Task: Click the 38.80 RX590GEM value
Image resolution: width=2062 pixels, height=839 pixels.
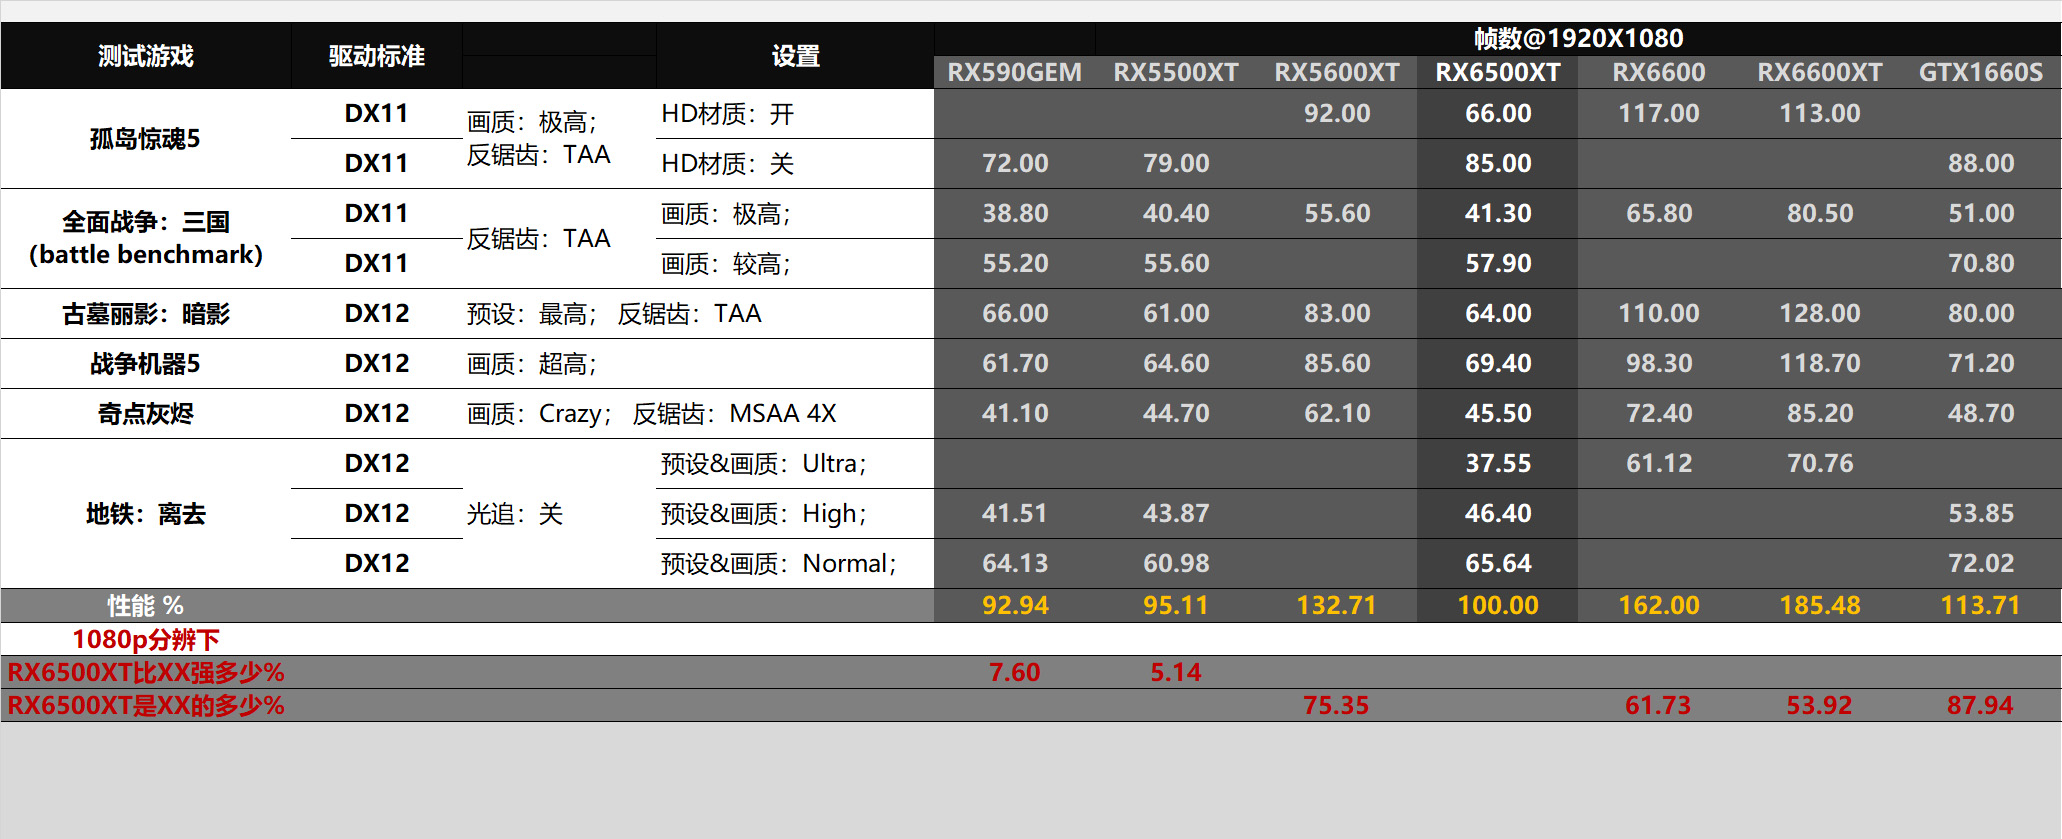Action: [1015, 213]
